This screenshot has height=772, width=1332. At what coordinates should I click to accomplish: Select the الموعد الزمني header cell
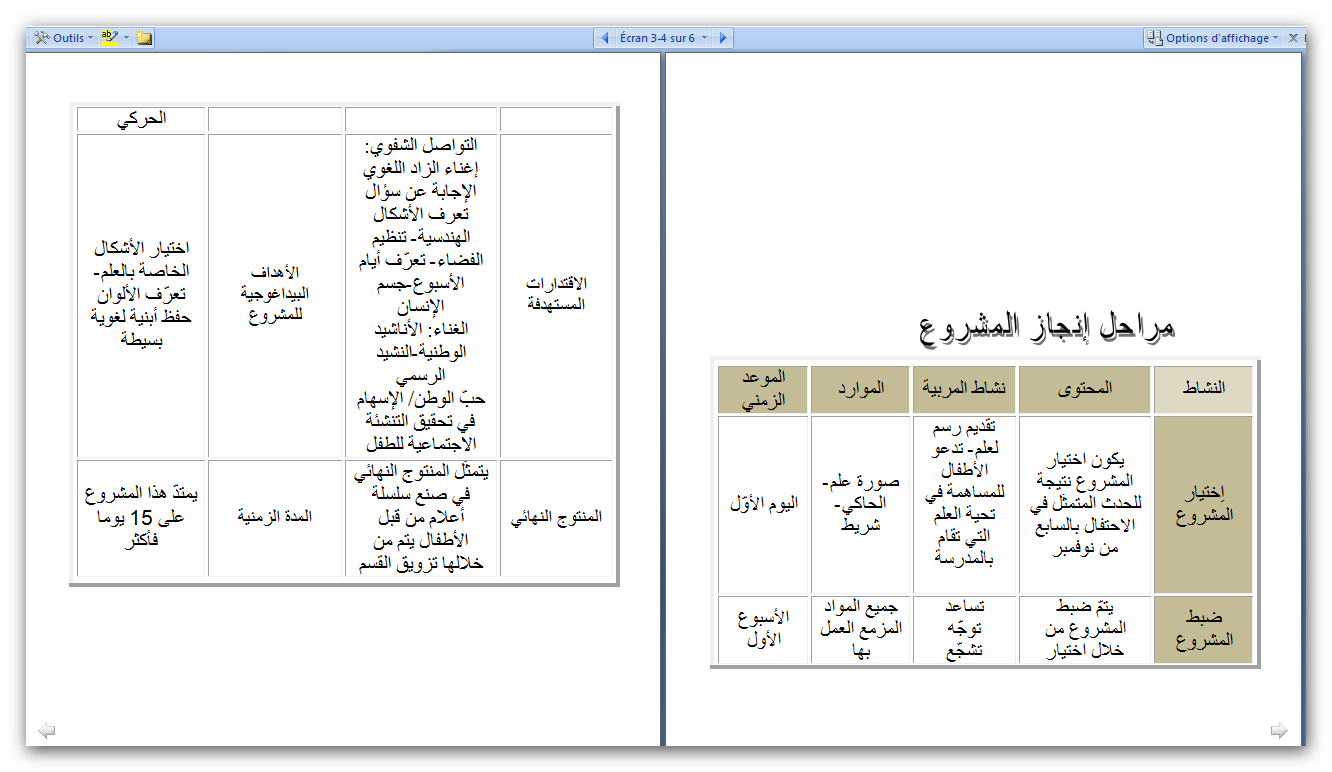tap(763, 389)
